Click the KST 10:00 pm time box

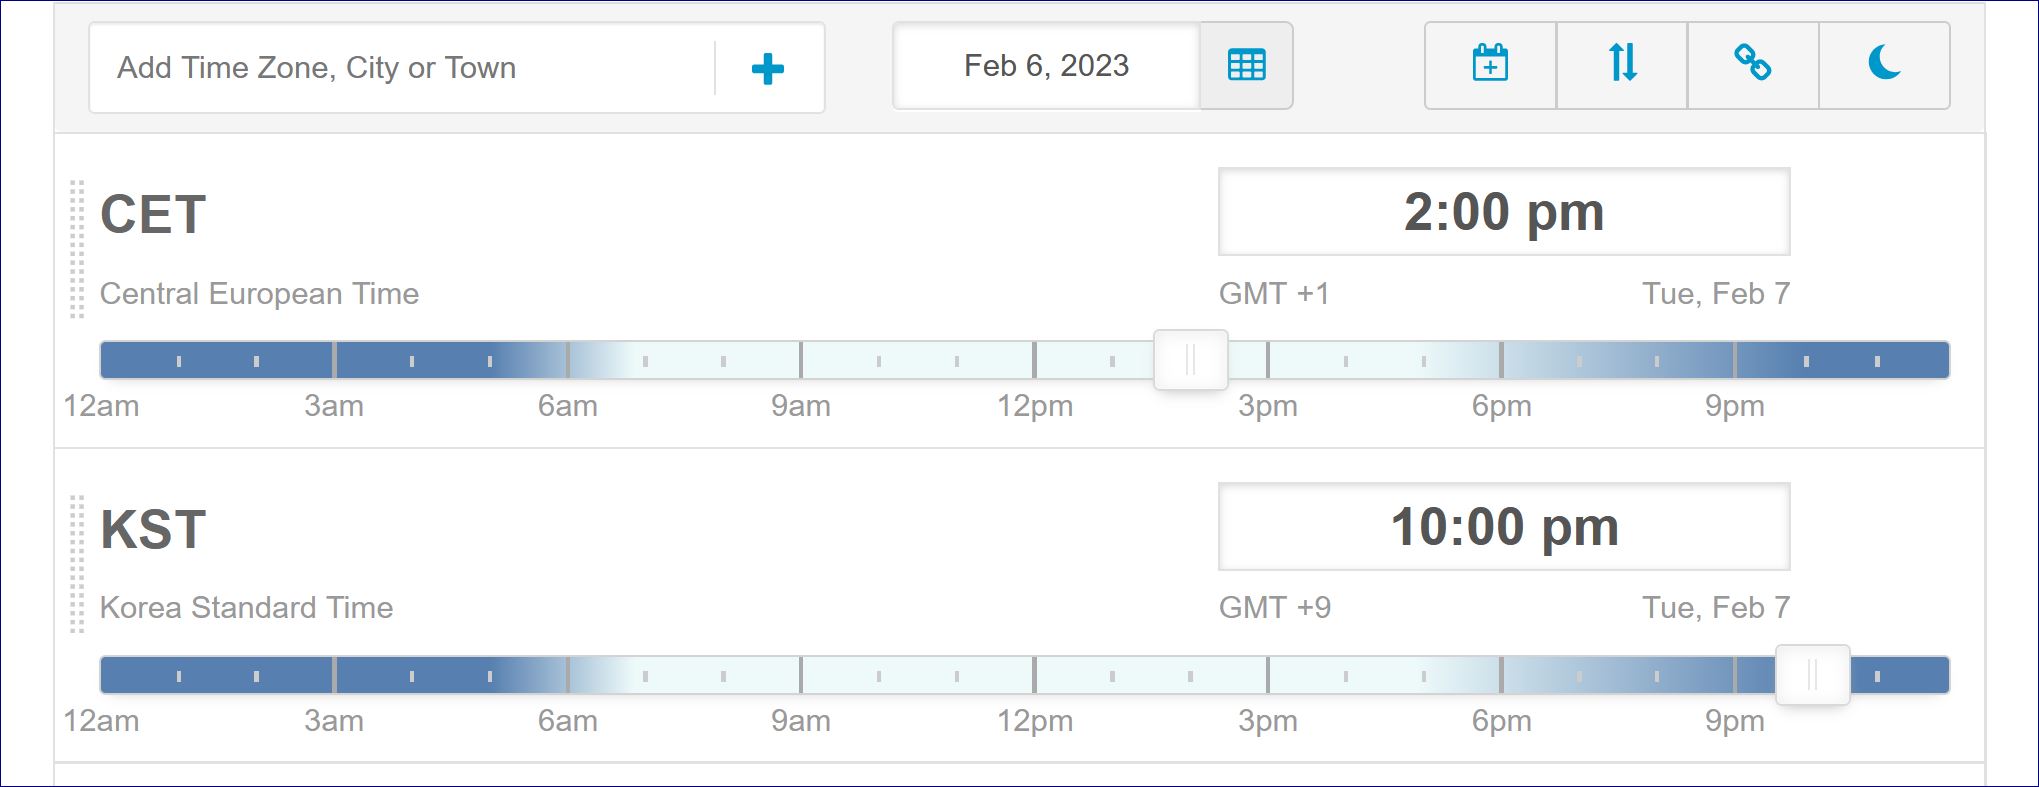(1503, 527)
